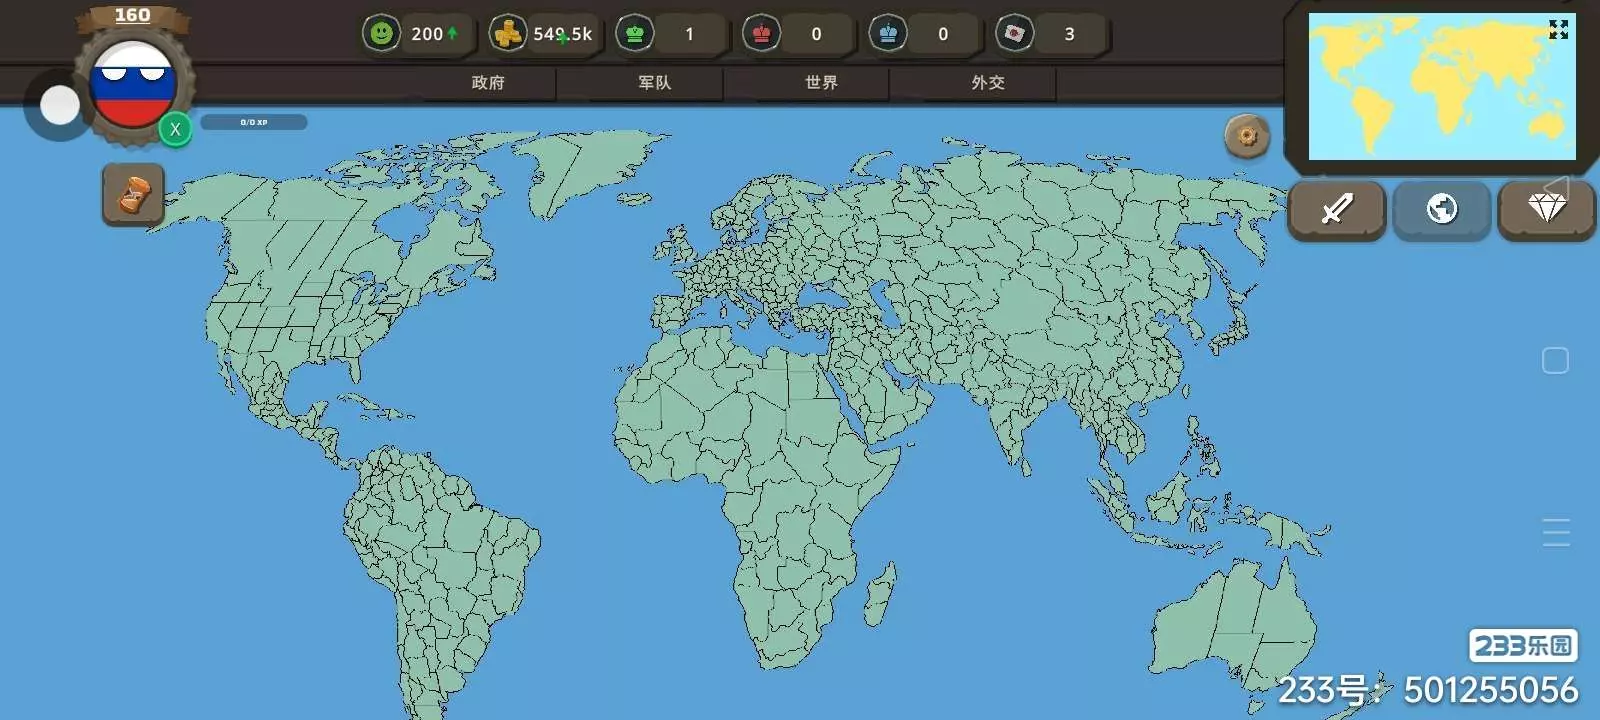Open the hourglass time control button

(133, 195)
